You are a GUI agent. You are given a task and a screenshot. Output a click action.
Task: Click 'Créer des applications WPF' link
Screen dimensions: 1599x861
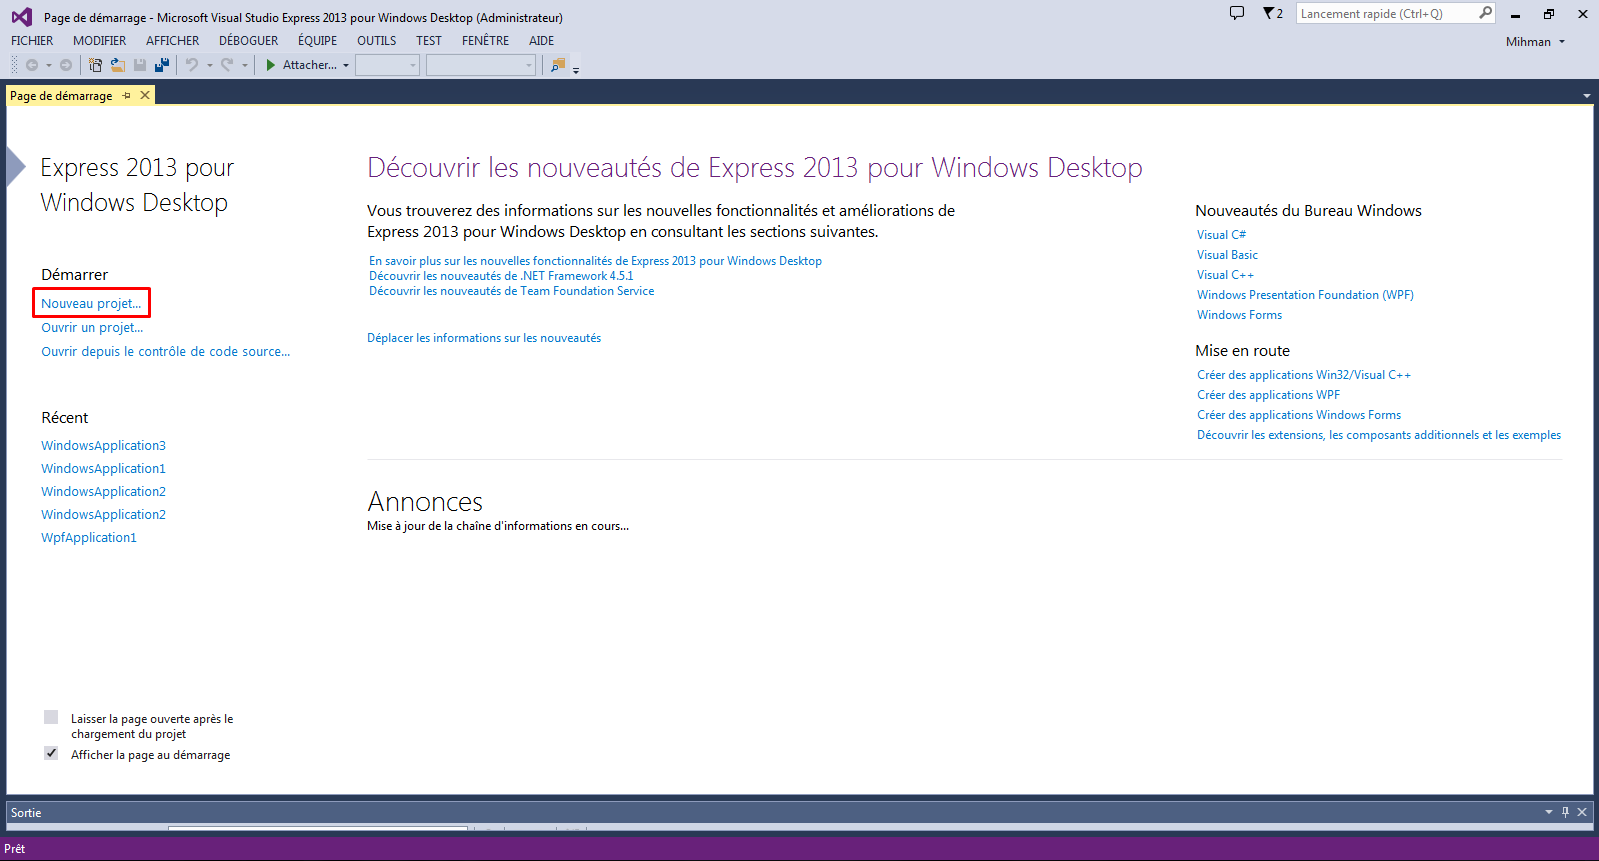(x=1268, y=394)
